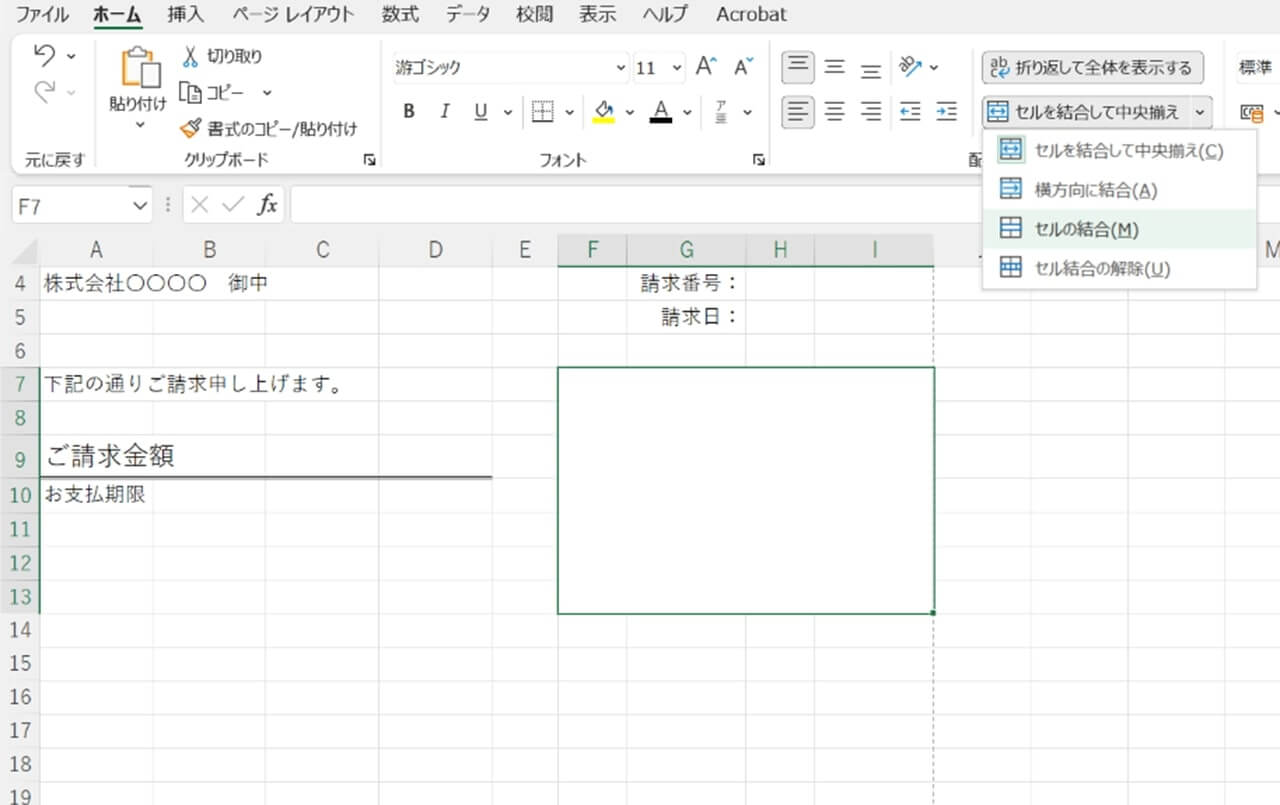Click the Name Box showing F7
Viewport: 1280px width, 805px height.
point(70,205)
